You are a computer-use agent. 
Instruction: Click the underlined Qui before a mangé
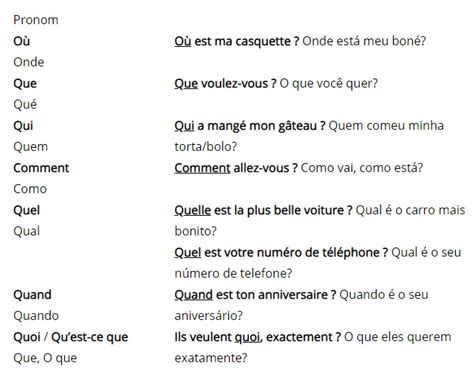tap(184, 126)
